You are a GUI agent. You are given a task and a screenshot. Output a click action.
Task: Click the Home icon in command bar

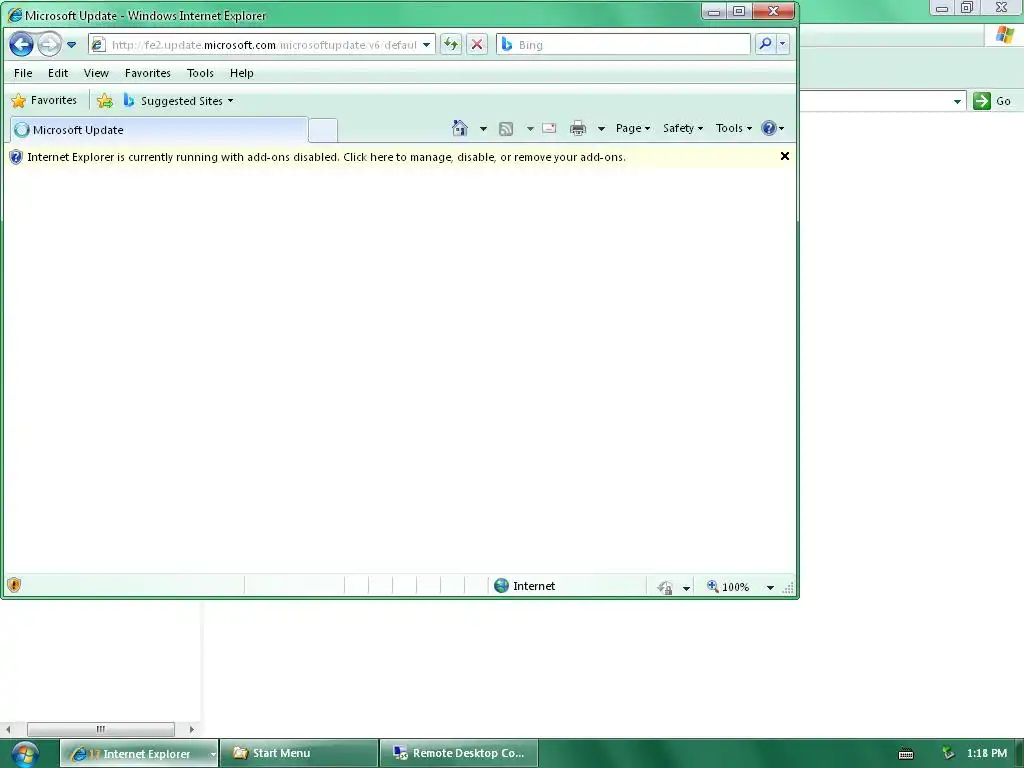pyautogui.click(x=460, y=128)
